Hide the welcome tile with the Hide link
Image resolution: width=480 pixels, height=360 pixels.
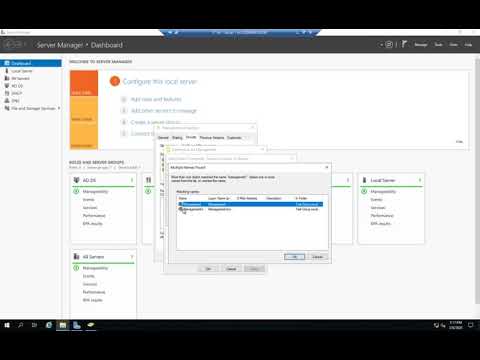pos(459,142)
